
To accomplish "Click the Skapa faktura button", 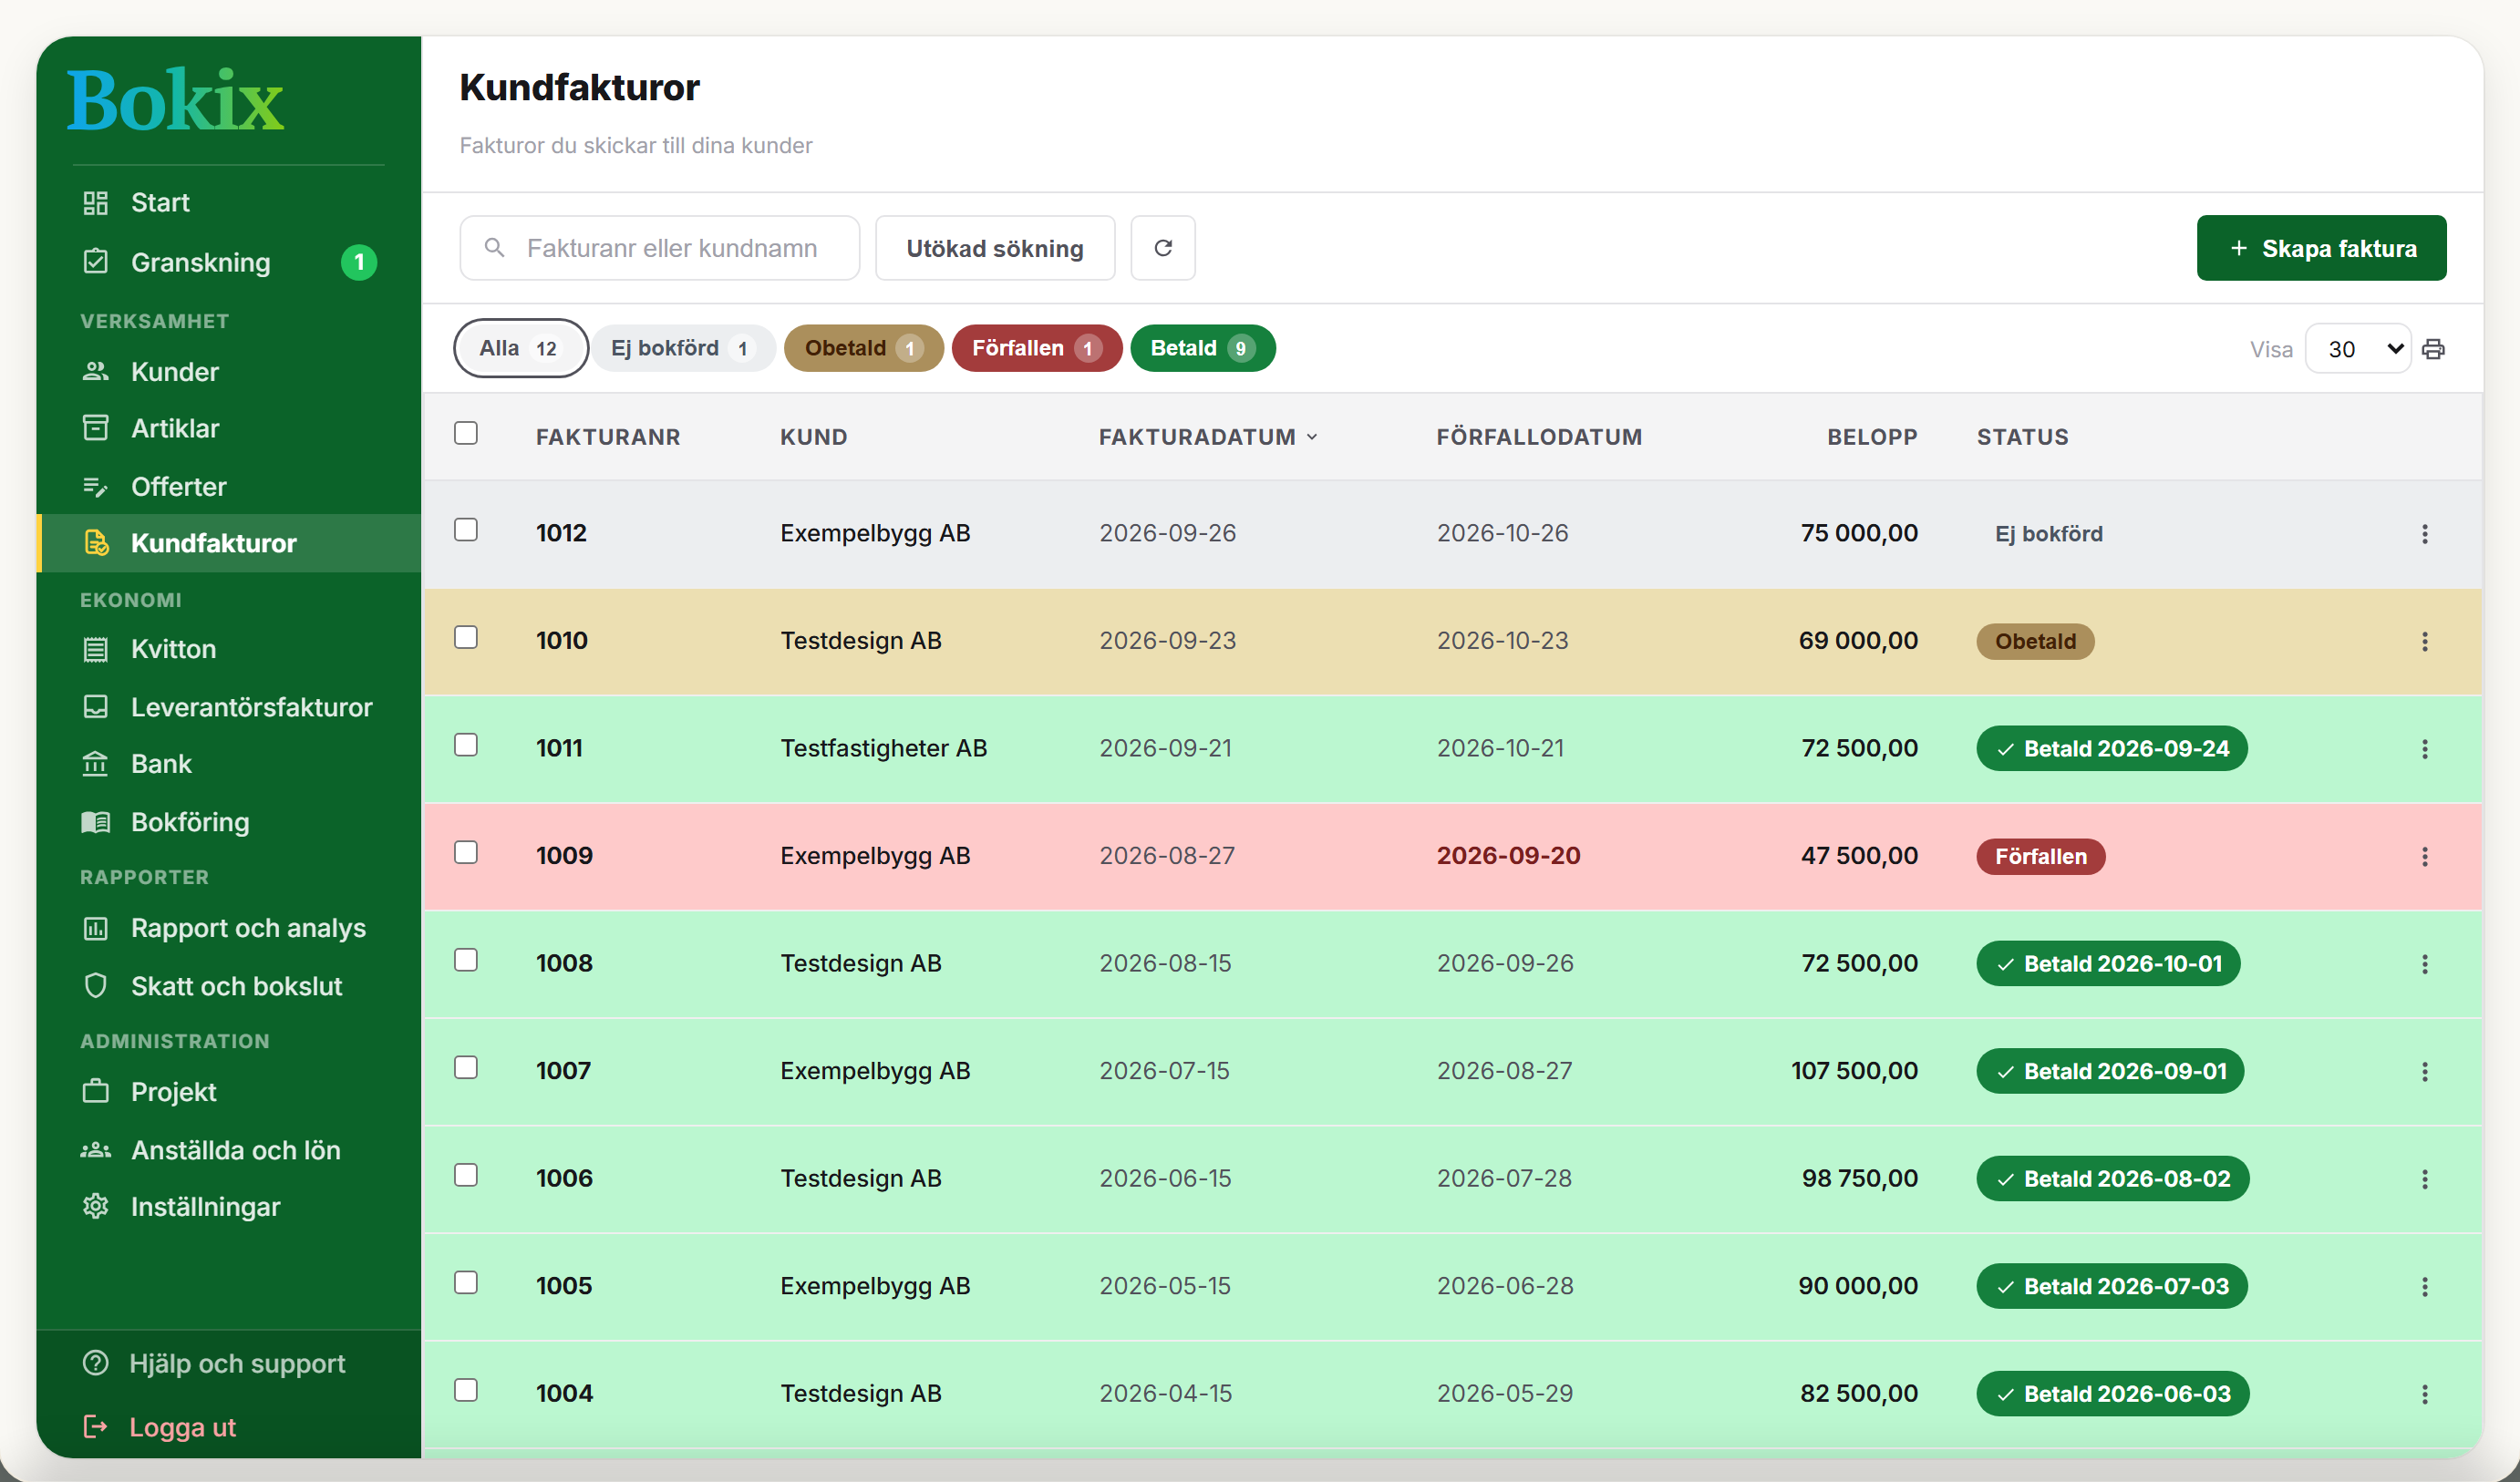I will (x=2321, y=248).
